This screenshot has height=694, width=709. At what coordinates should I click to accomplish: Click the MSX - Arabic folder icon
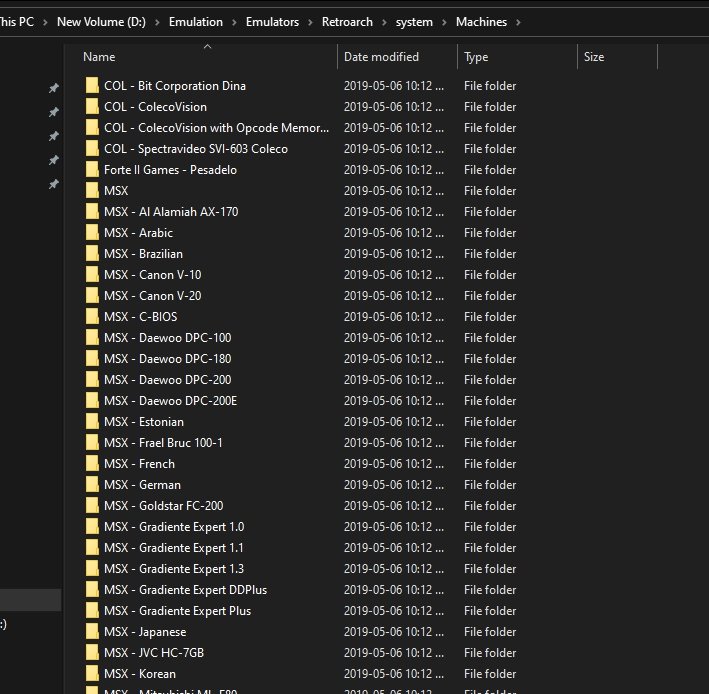point(92,232)
